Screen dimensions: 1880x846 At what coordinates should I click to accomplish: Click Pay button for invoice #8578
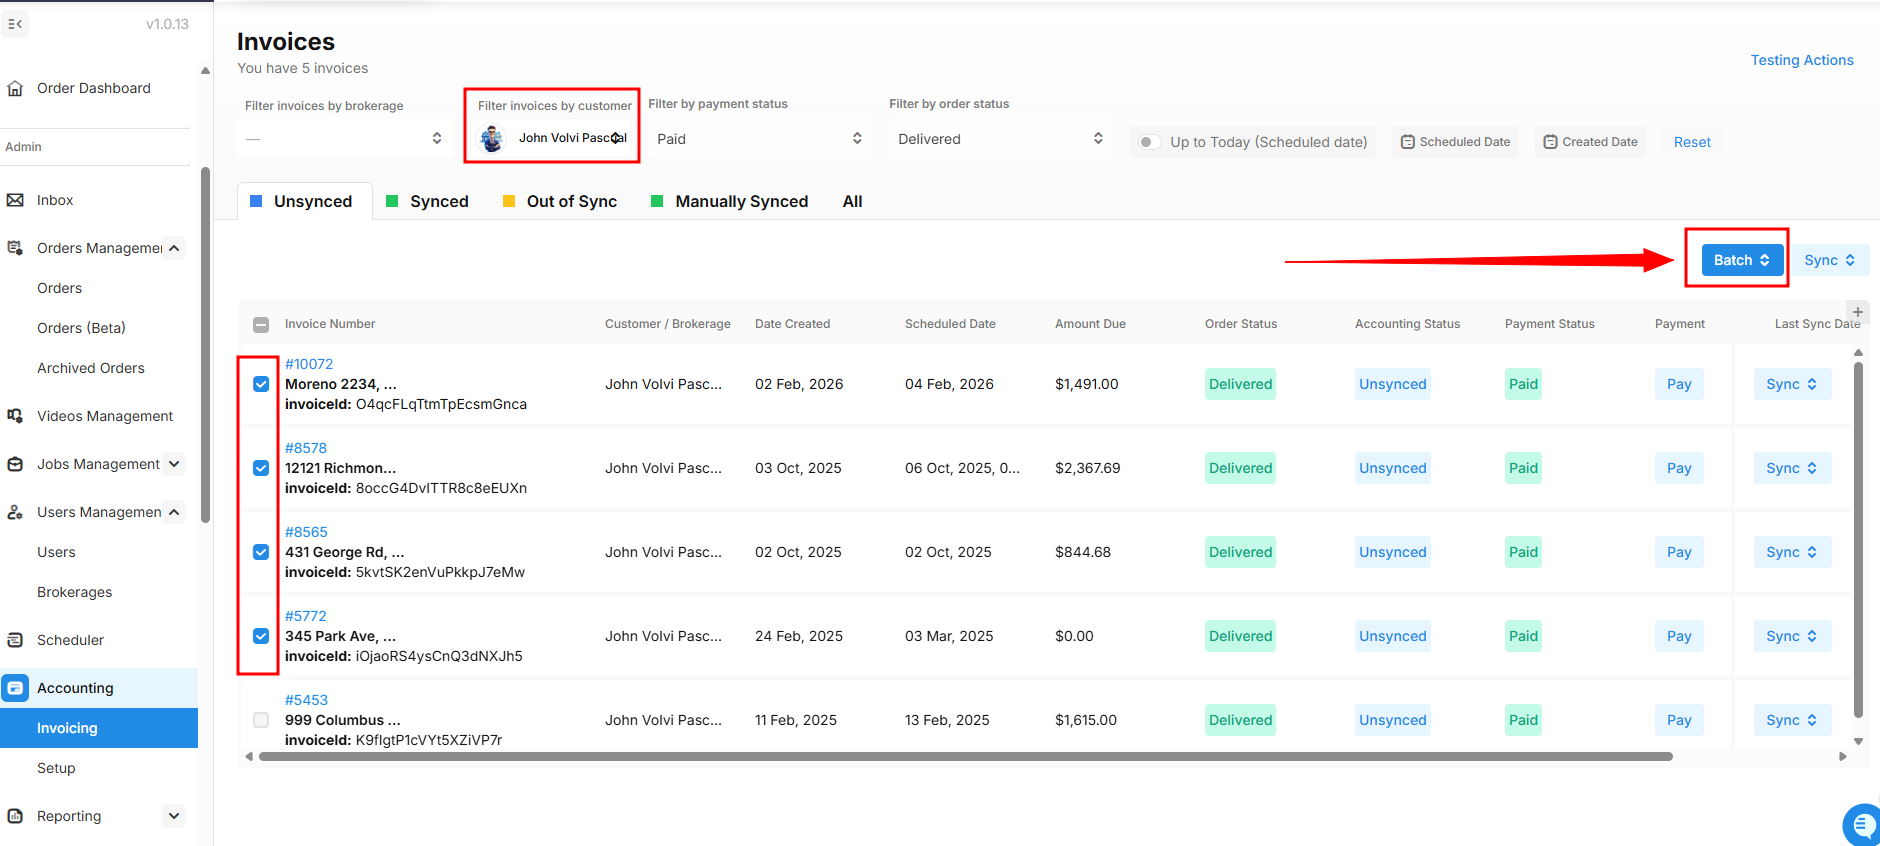[1678, 468]
